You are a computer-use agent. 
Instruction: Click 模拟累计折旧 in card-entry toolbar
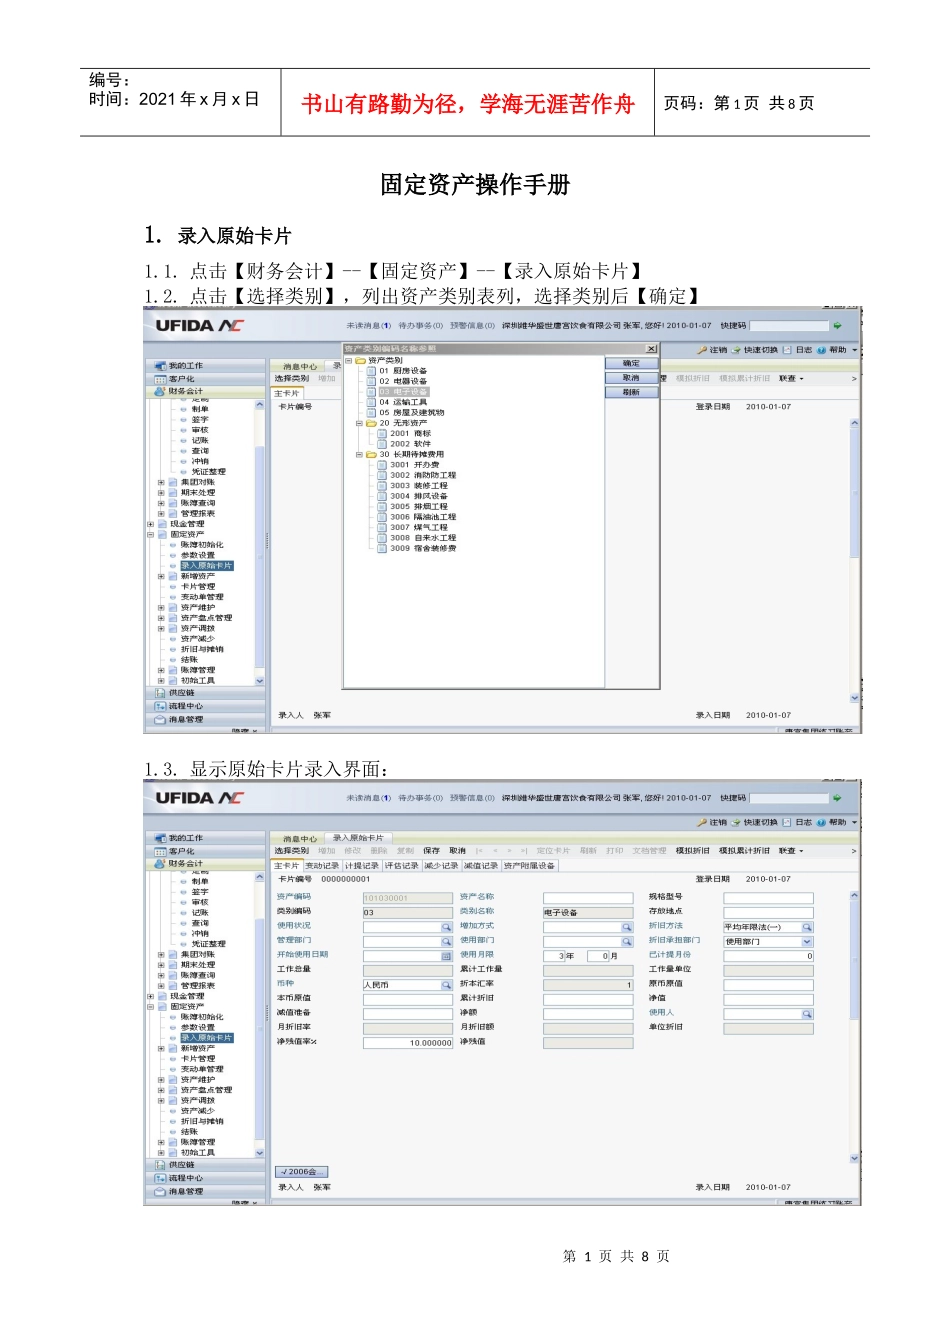tap(745, 851)
